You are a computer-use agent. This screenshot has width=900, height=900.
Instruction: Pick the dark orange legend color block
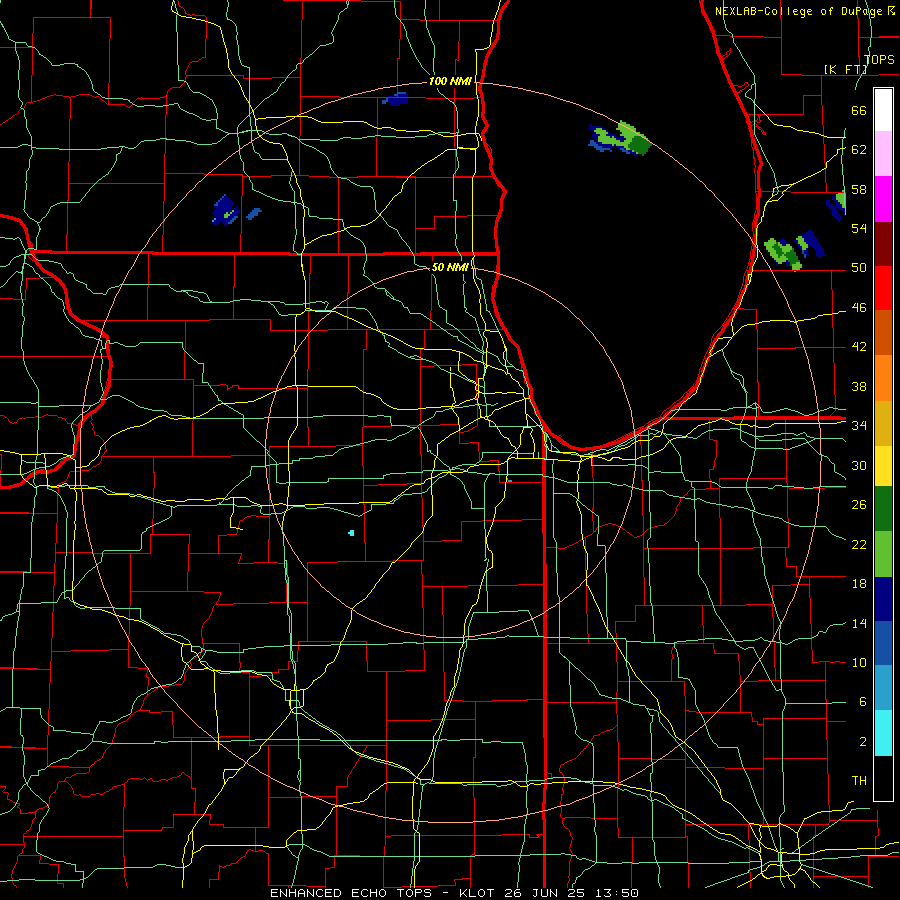click(x=883, y=333)
